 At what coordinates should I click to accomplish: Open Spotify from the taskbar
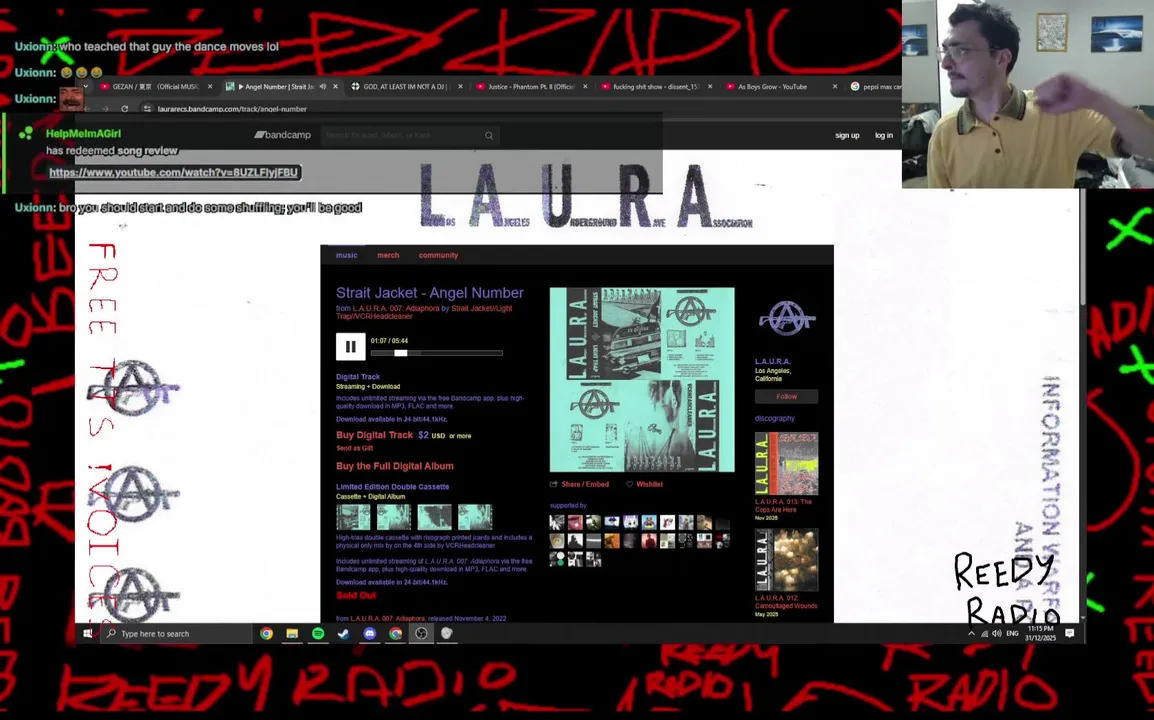(318, 634)
